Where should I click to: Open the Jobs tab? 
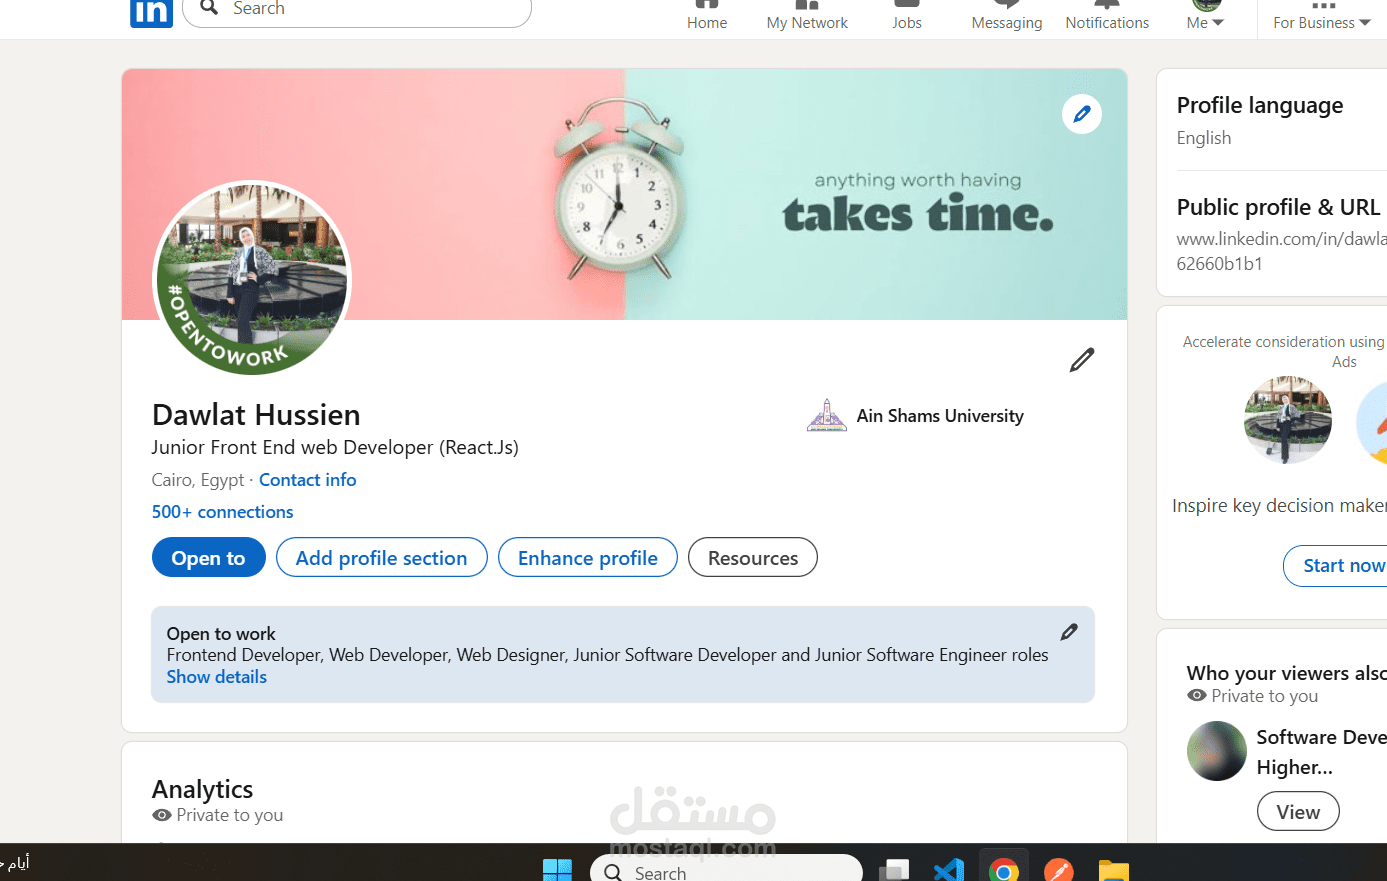907,16
